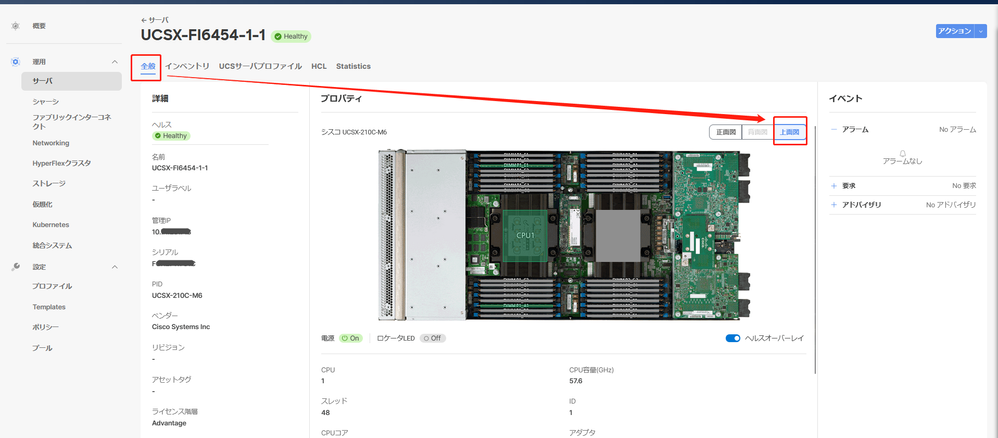The image size is (998, 438).
Task: Click the スレッド value 48
Action: pos(326,412)
